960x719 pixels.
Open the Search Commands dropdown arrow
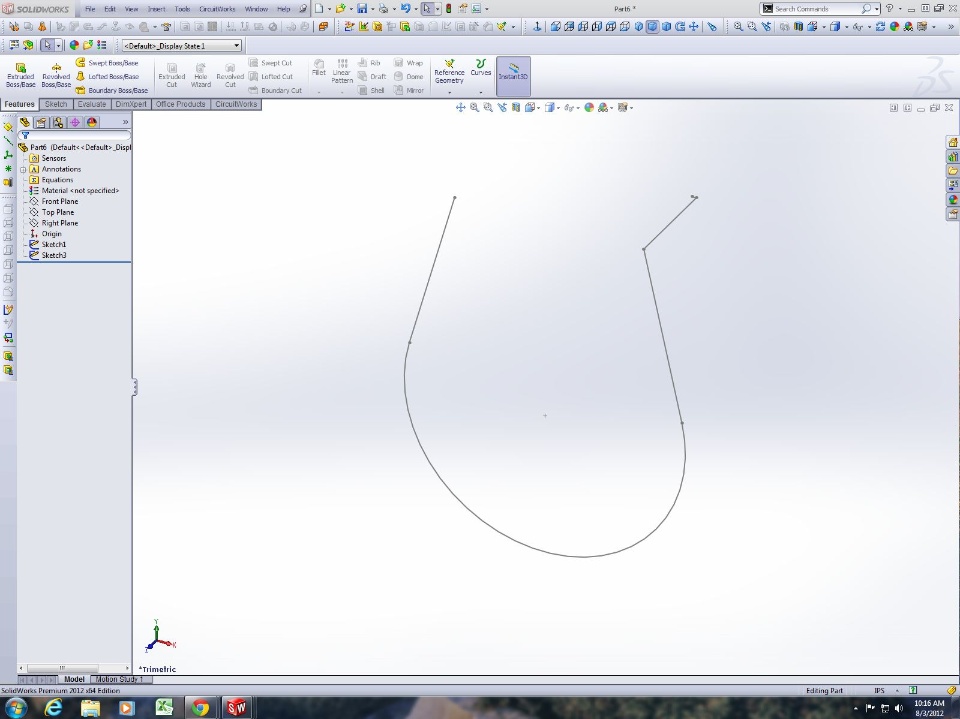877,9
